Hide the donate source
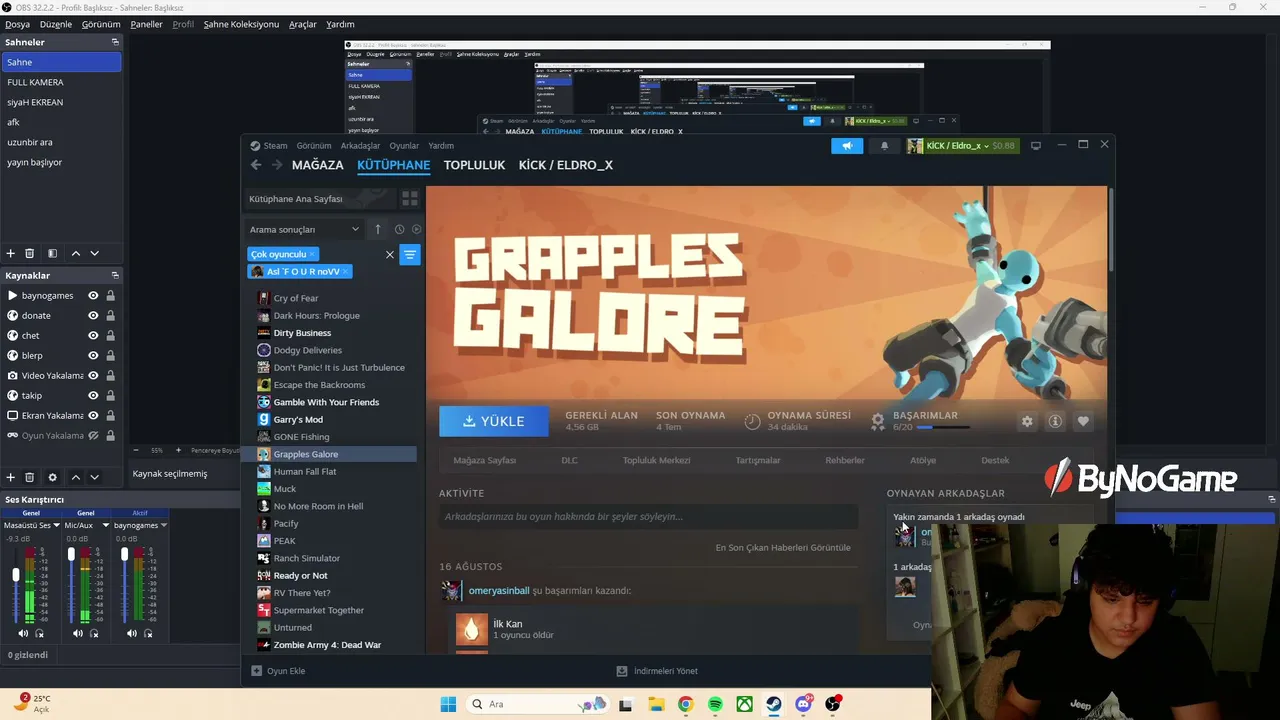The width and height of the screenshot is (1280, 720). [x=93, y=316]
